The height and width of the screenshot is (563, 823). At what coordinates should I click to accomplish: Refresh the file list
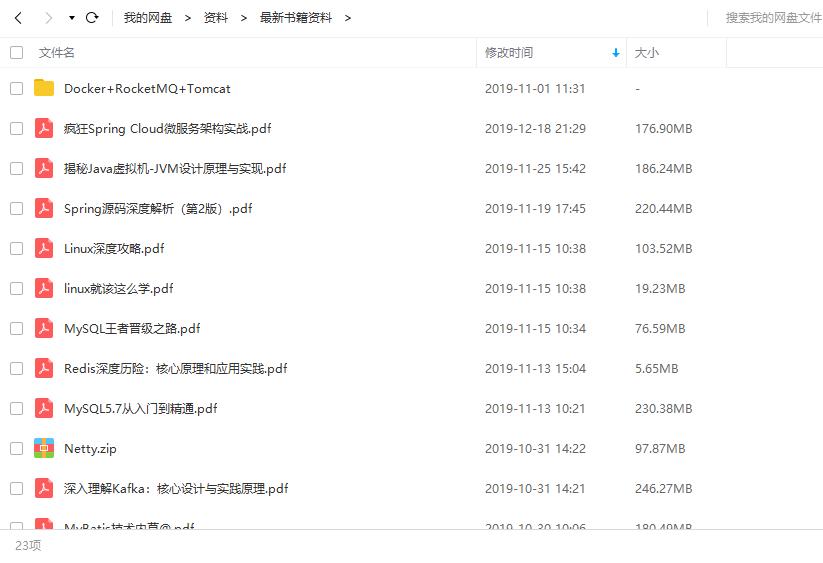click(92, 18)
